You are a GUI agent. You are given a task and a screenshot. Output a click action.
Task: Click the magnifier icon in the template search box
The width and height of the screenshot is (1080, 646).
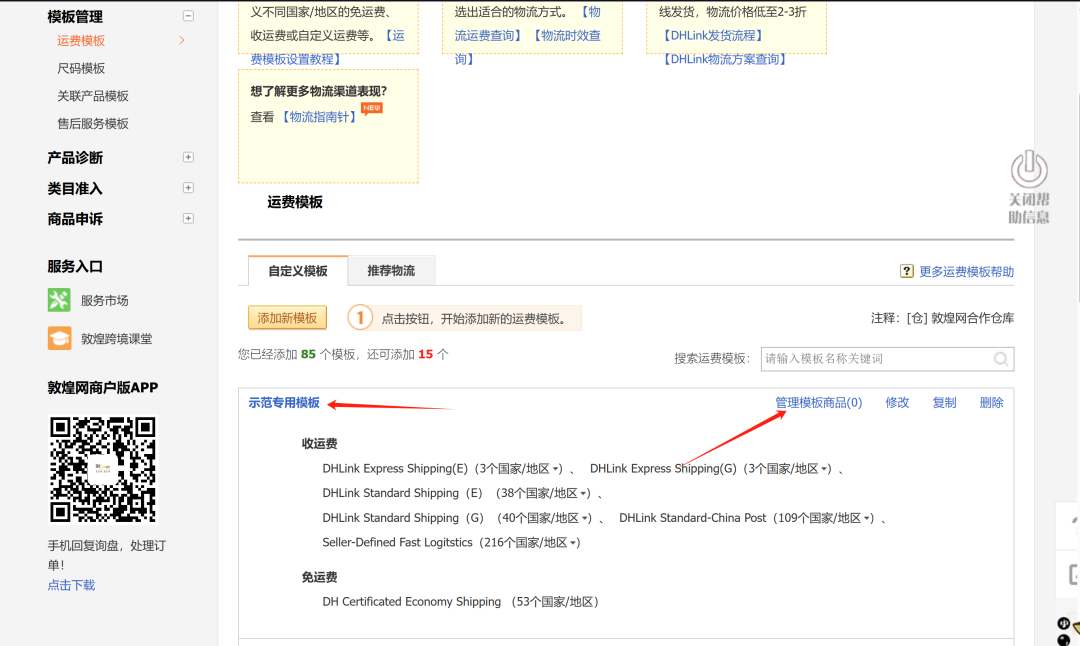pyautogui.click(x=1001, y=359)
